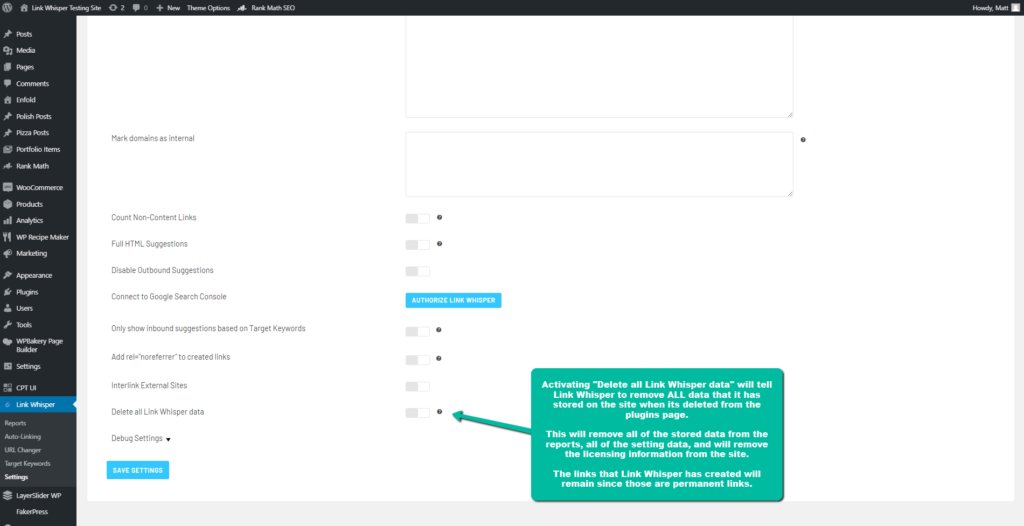Screen dimensions: 1024x526
Task: Click the WPBakery Page Builder icon
Action: pos(7,341)
